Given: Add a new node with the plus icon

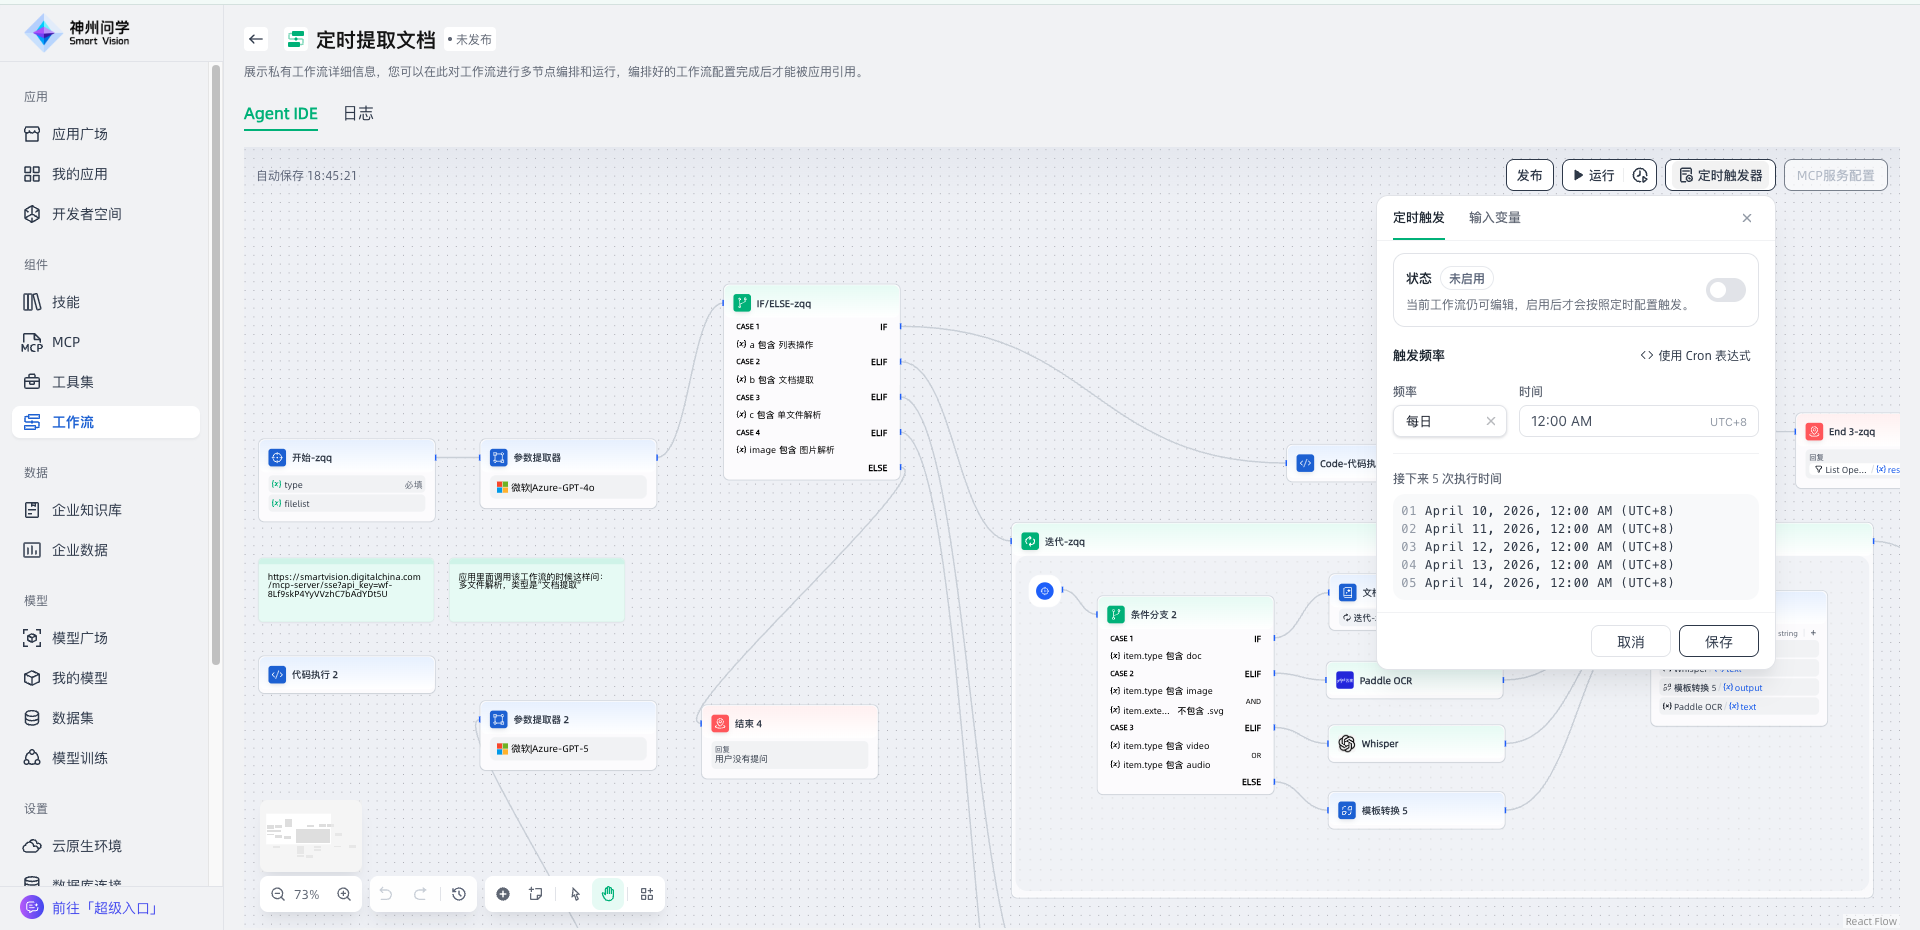Looking at the screenshot, I should (503, 894).
